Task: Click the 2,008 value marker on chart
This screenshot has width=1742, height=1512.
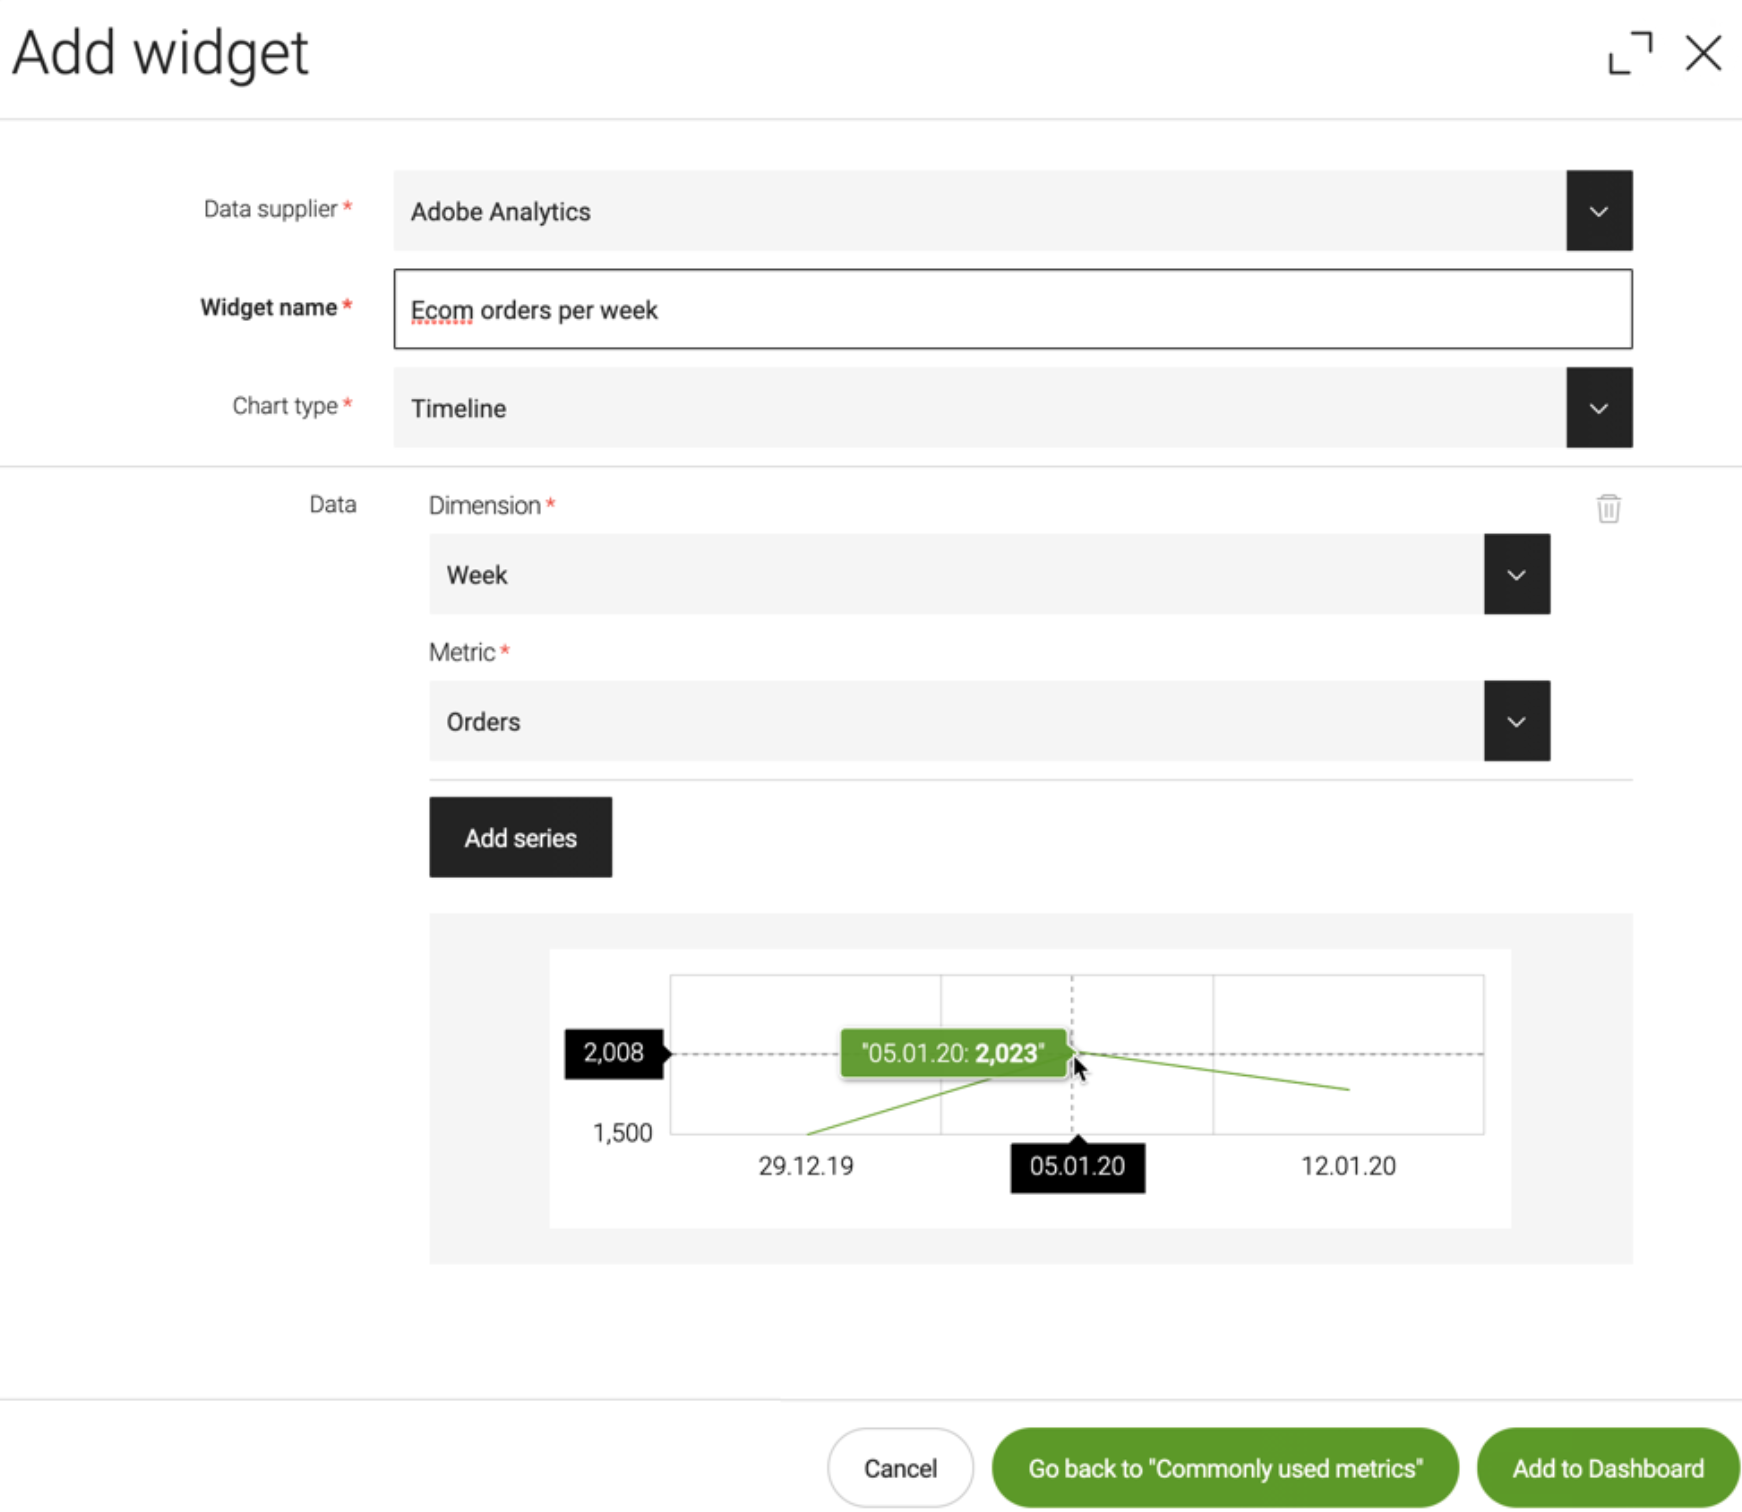Action: [x=614, y=1053]
